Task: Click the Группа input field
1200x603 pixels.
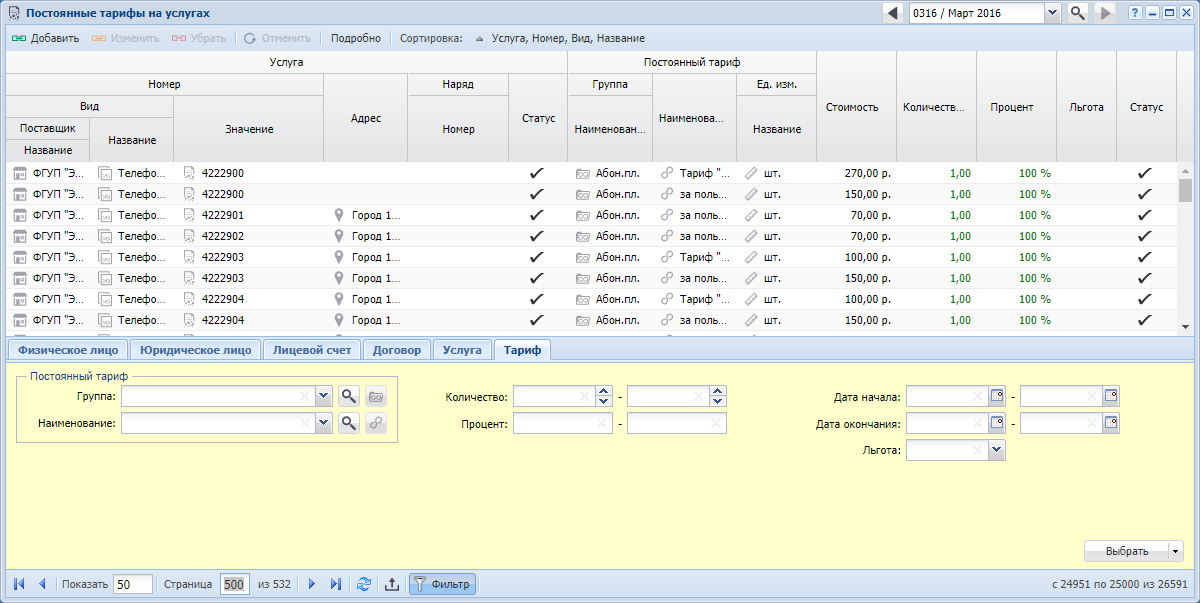Action: click(218, 397)
